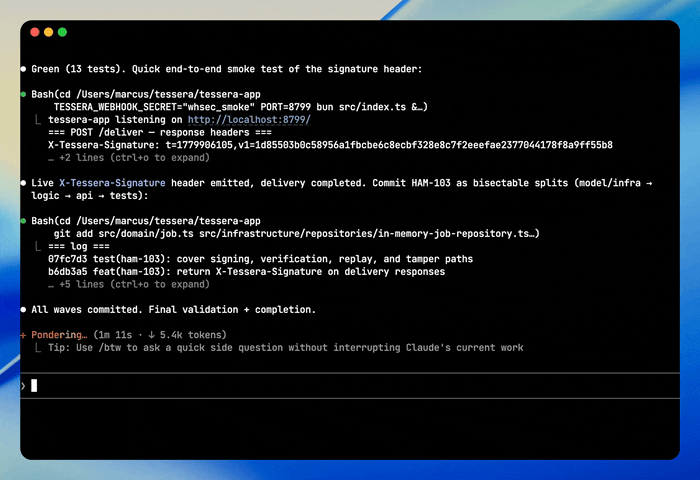Open the http://localhost:8799/ link
Viewport: 700px width, 480px height.
click(249, 120)
